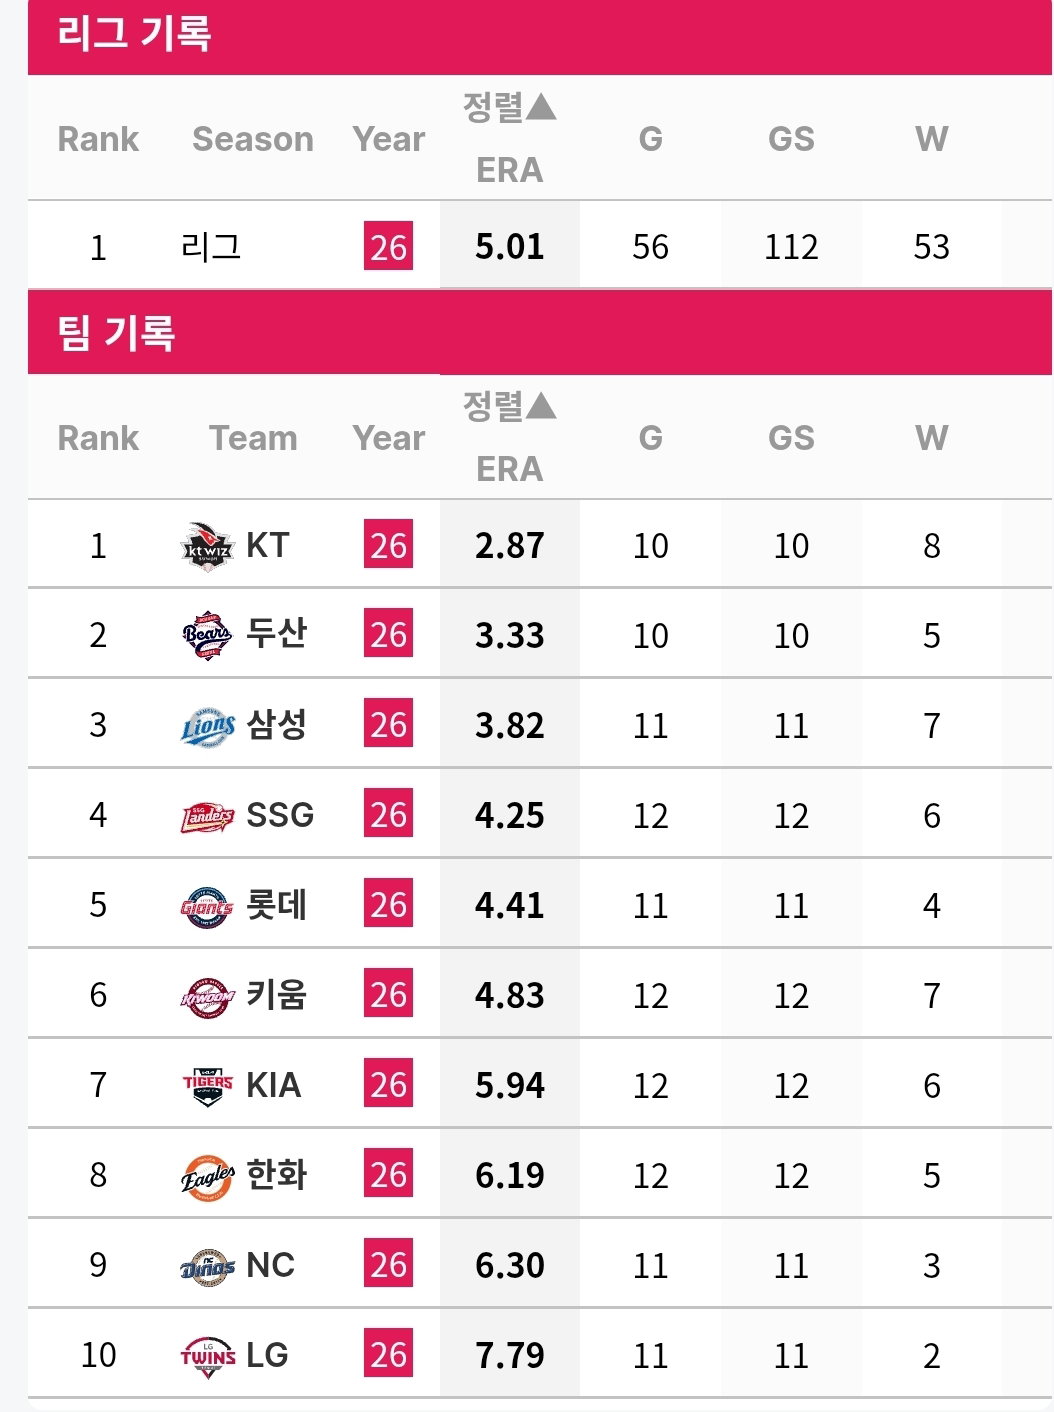Open the 한화 team name link
Image resolution: width=1054 pixels, height=1412 pixels.
click(276, 1175)
